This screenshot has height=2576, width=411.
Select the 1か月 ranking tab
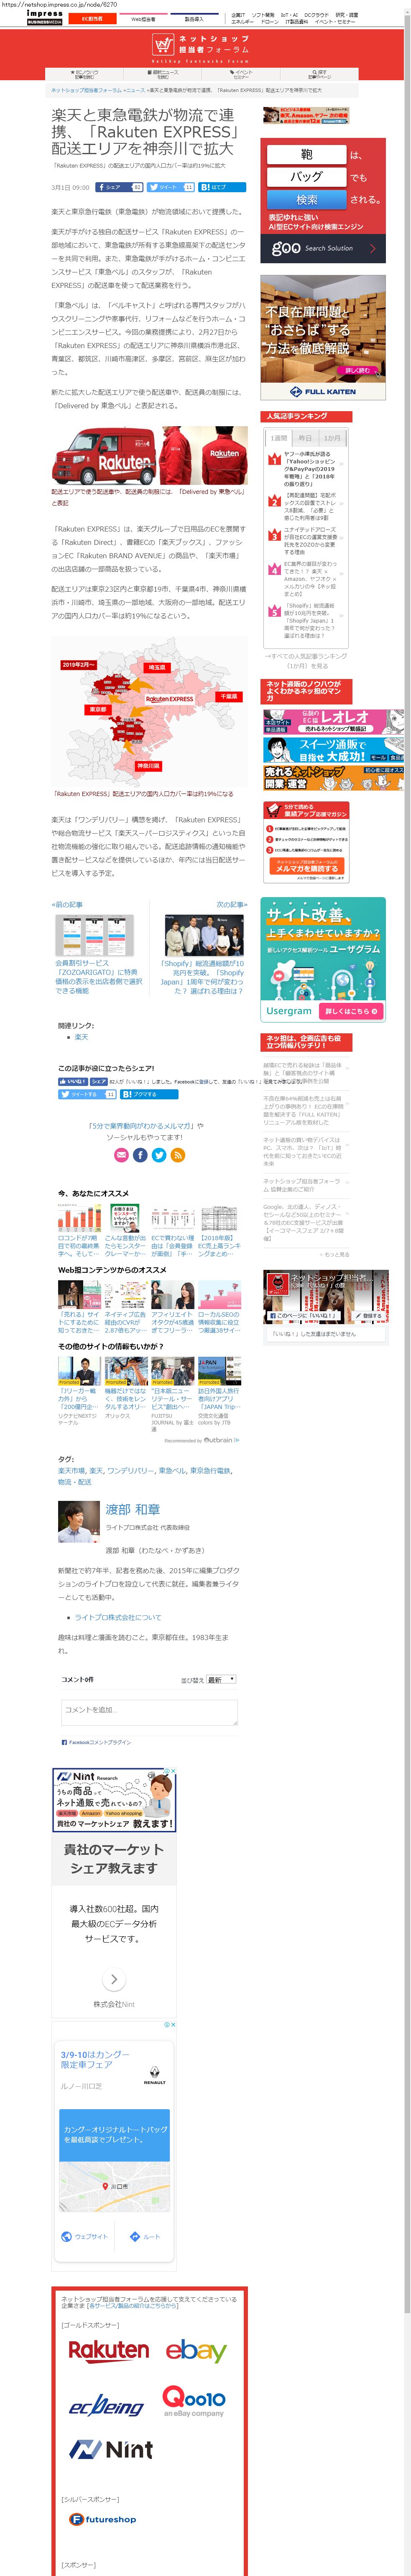pos(332,438)
